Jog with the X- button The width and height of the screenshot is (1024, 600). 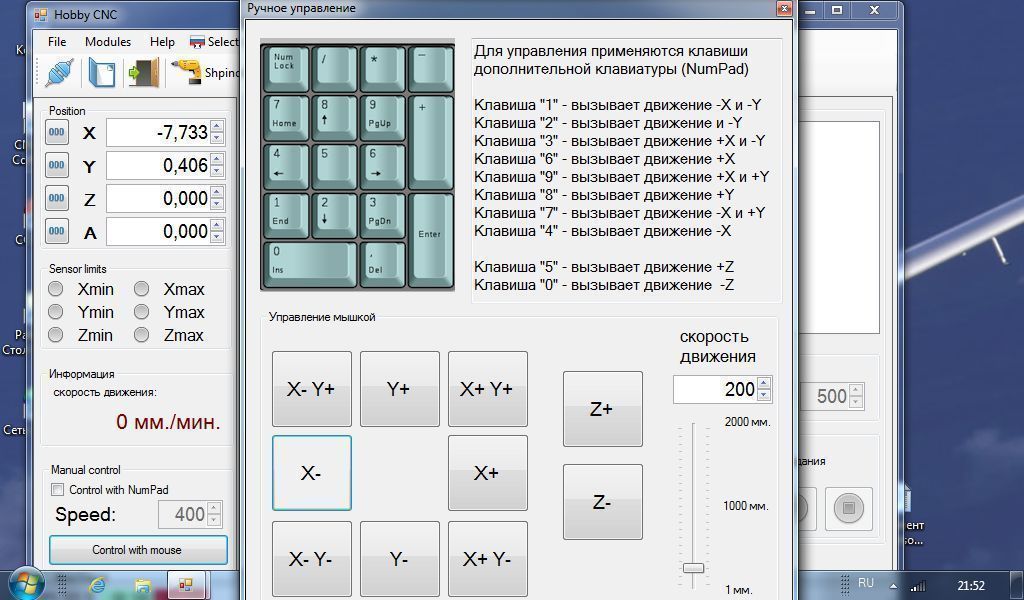point(312,473)
